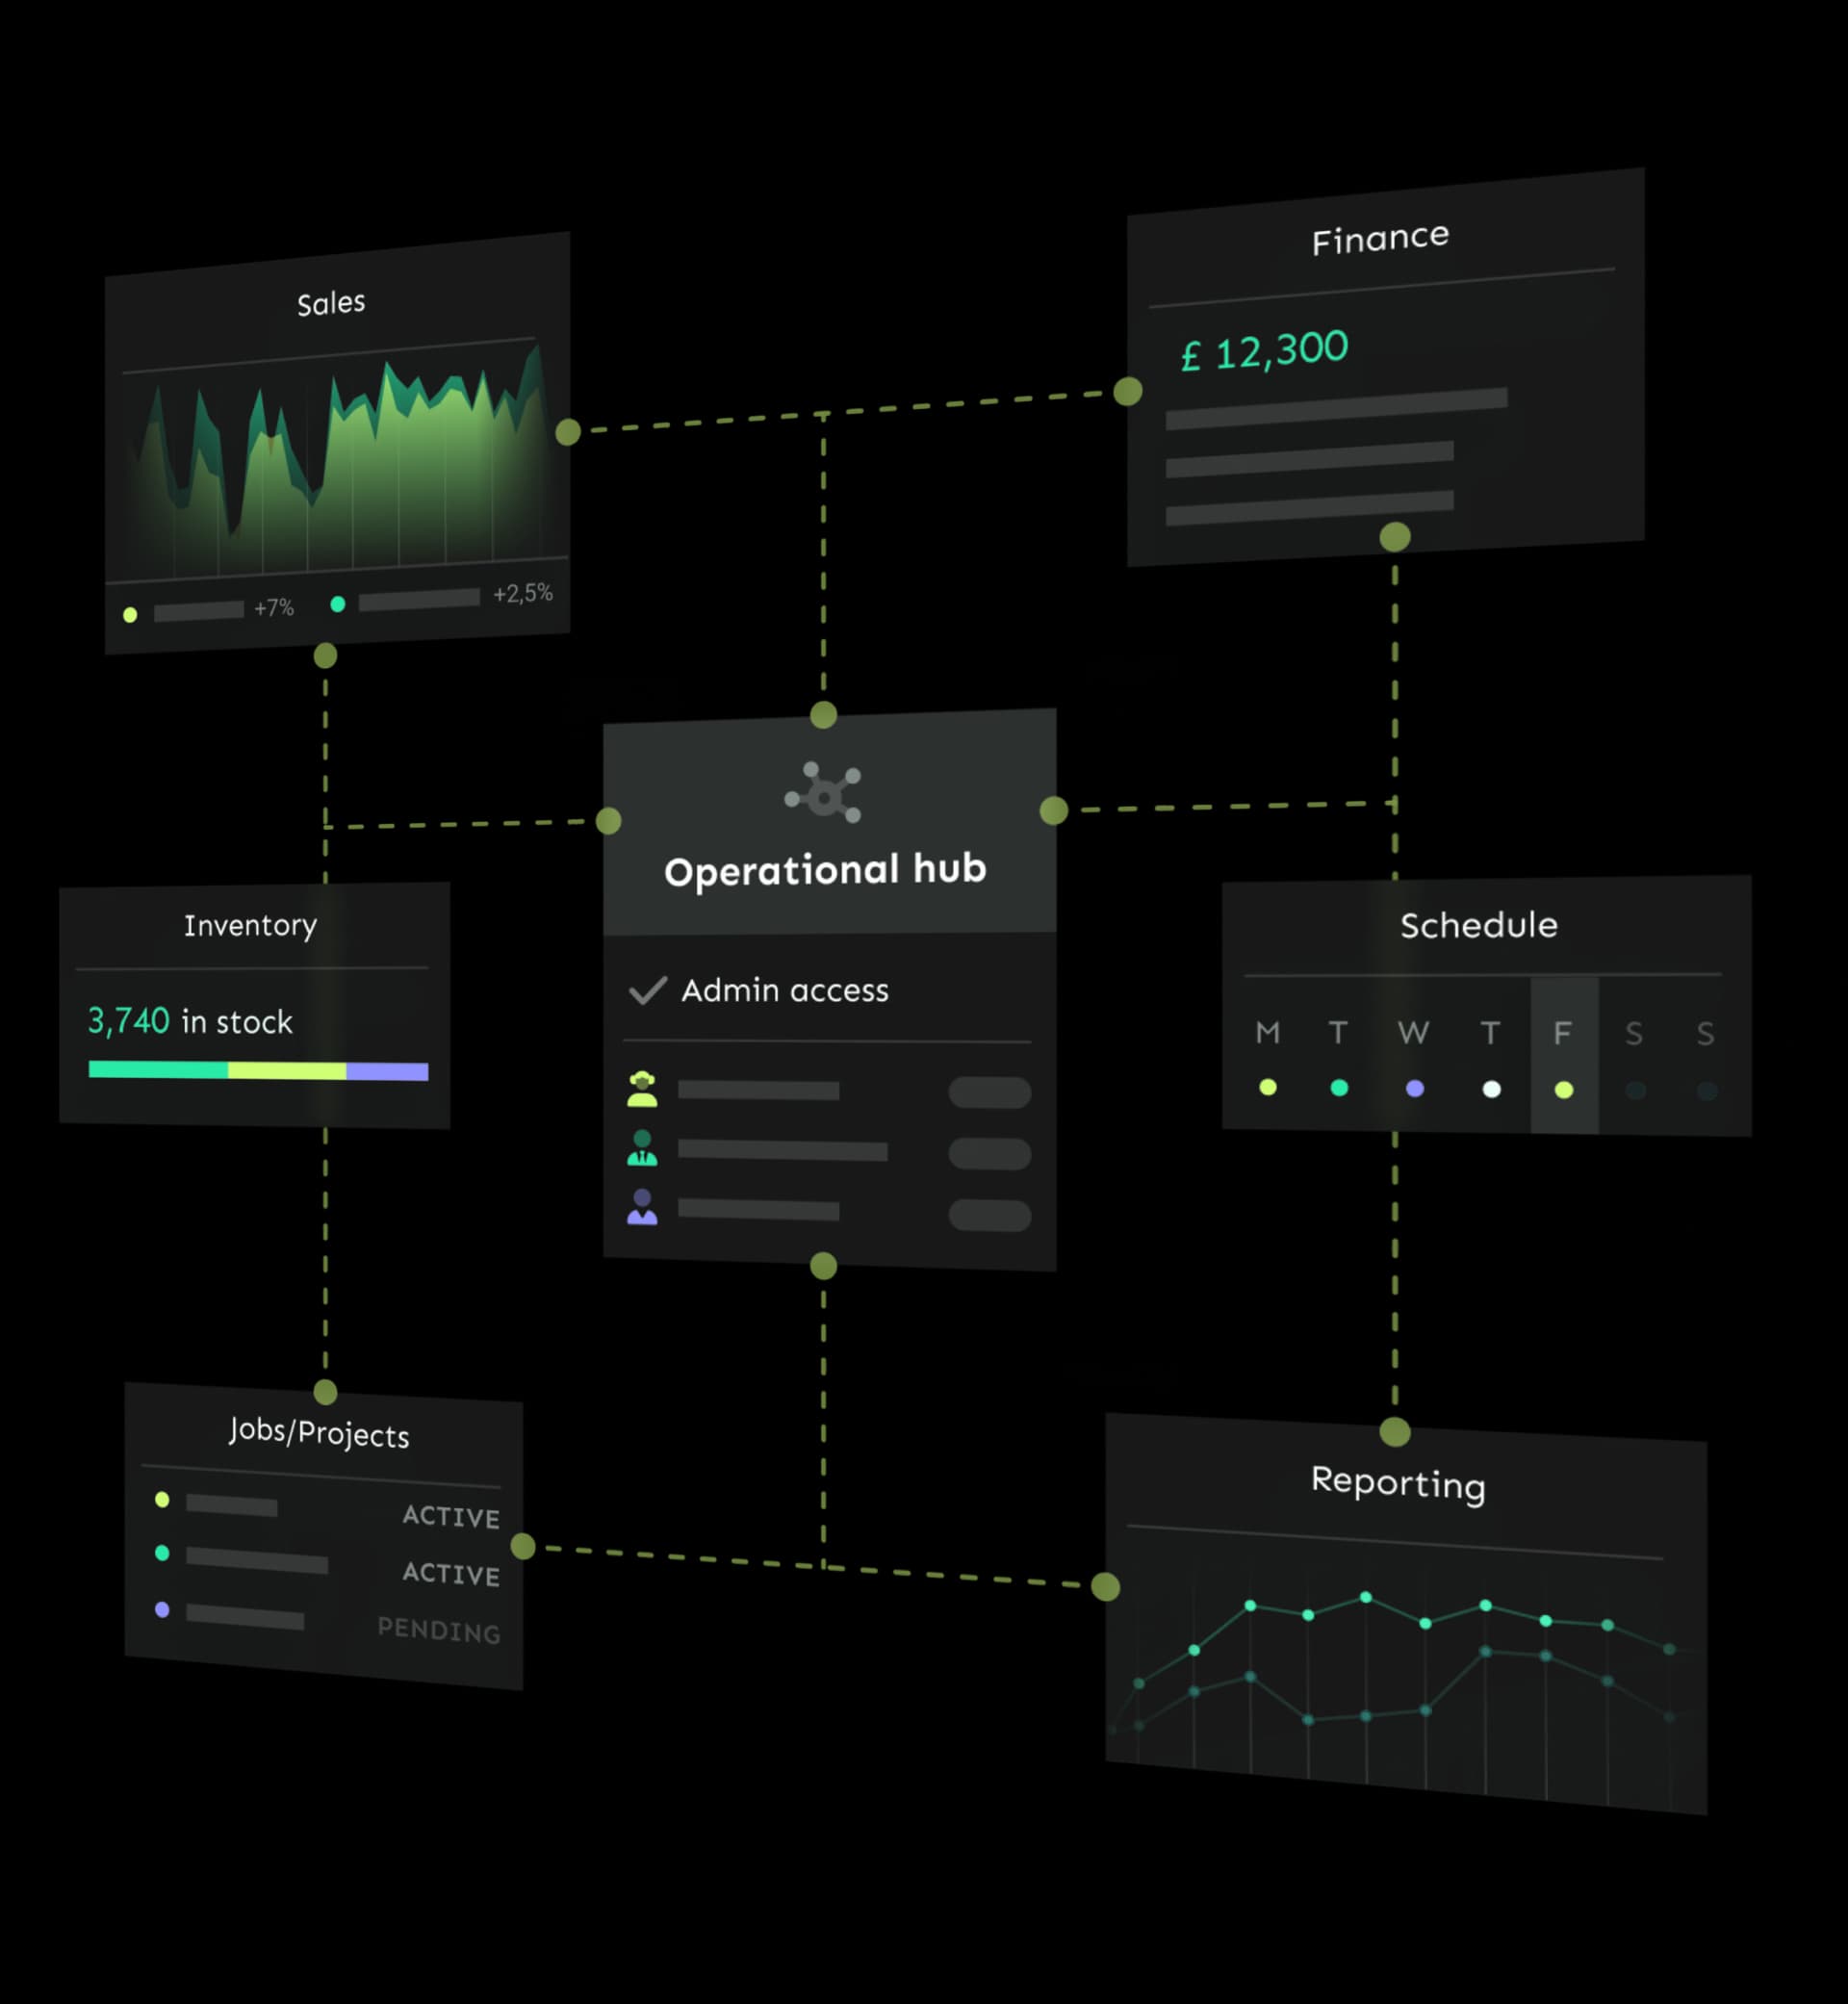This screenshot has height=2004, width=1848.
Task: Toggle the Admin access checkmark
Action: tap(648, 990)
